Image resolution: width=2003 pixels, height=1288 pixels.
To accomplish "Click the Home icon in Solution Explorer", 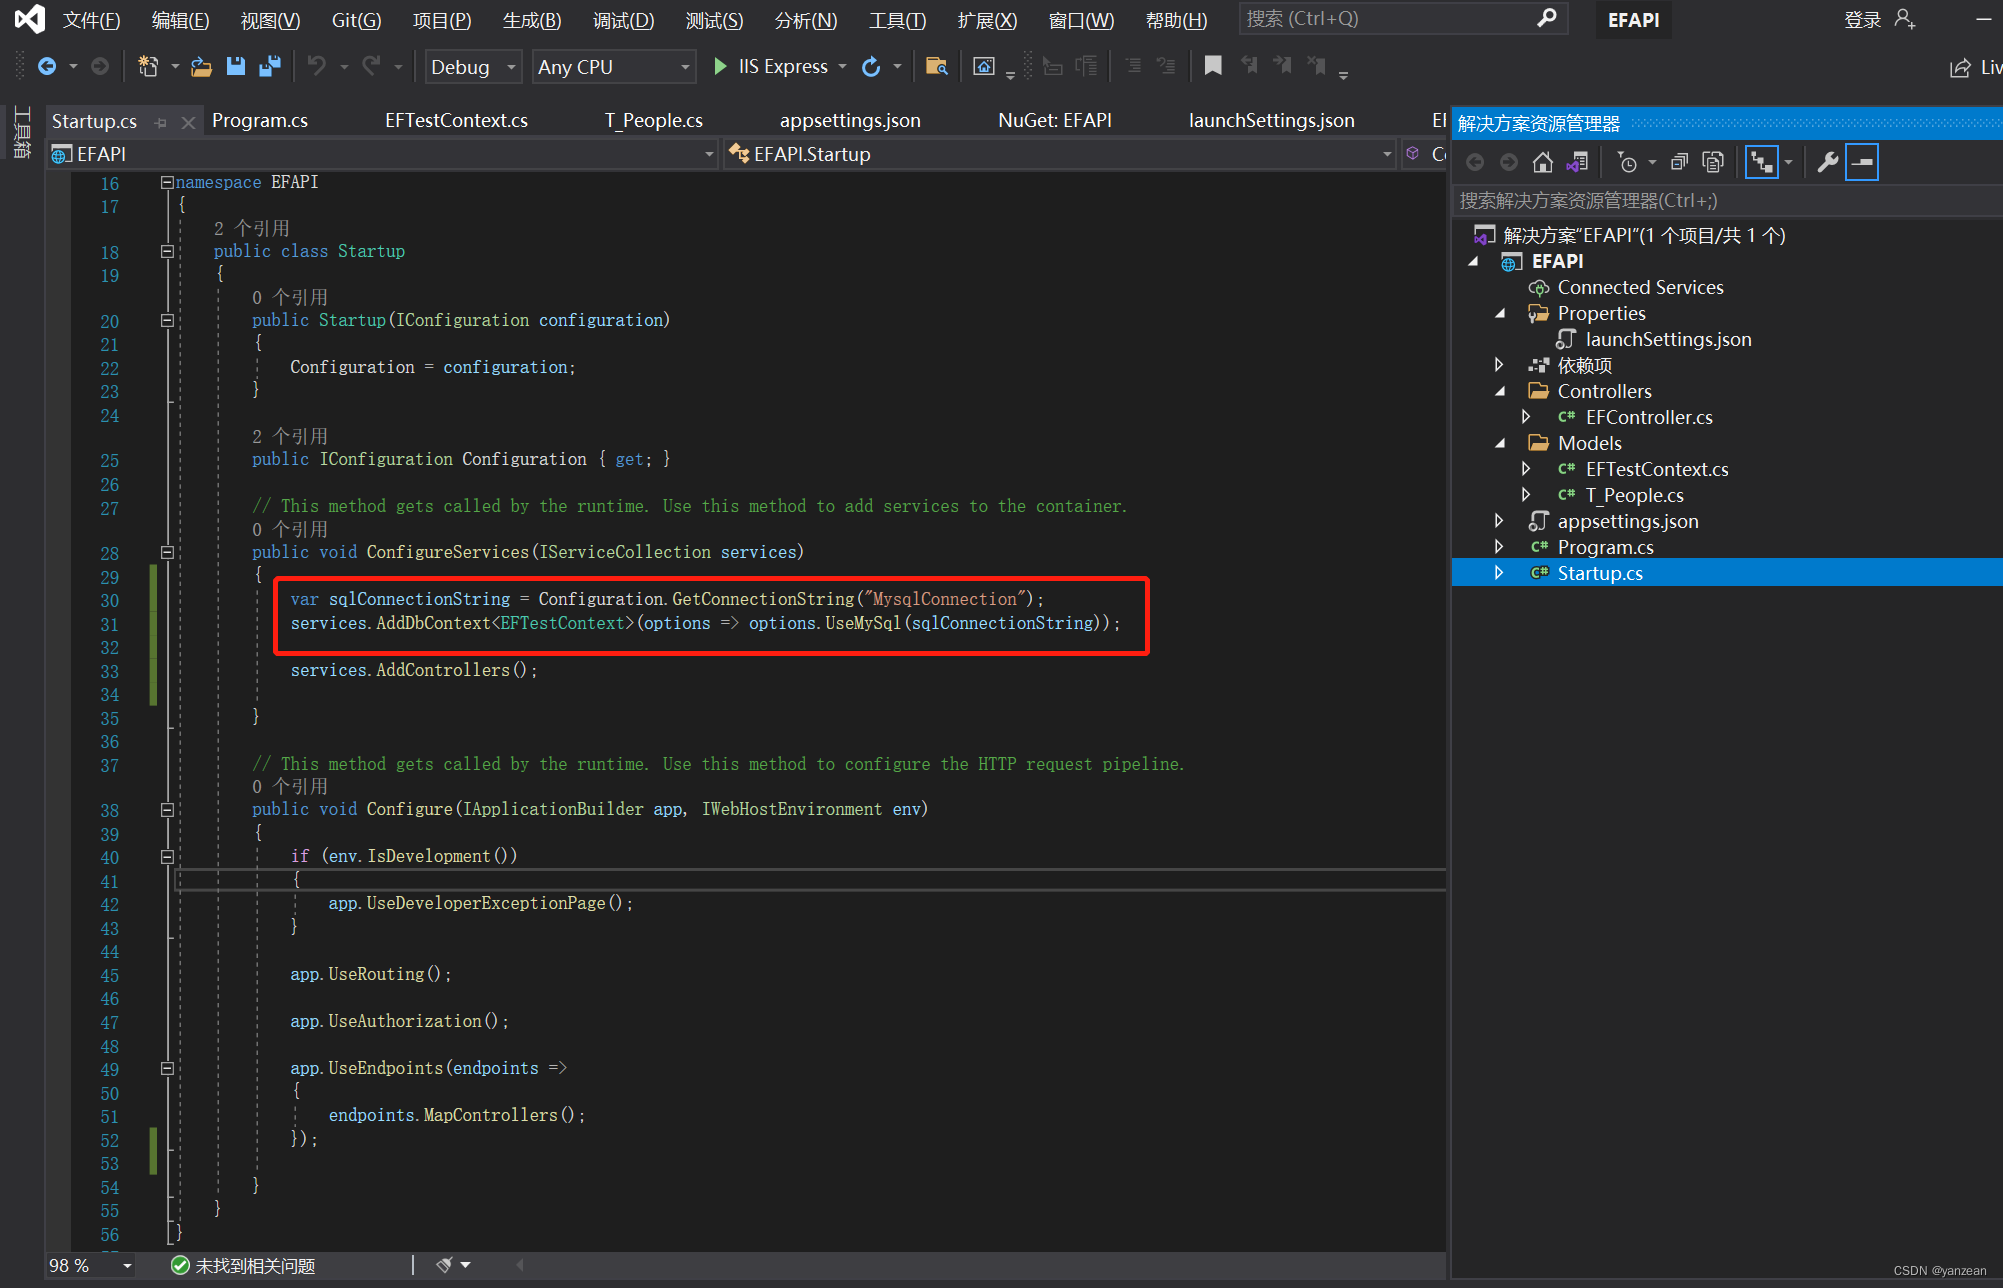I will [1543, 162].
